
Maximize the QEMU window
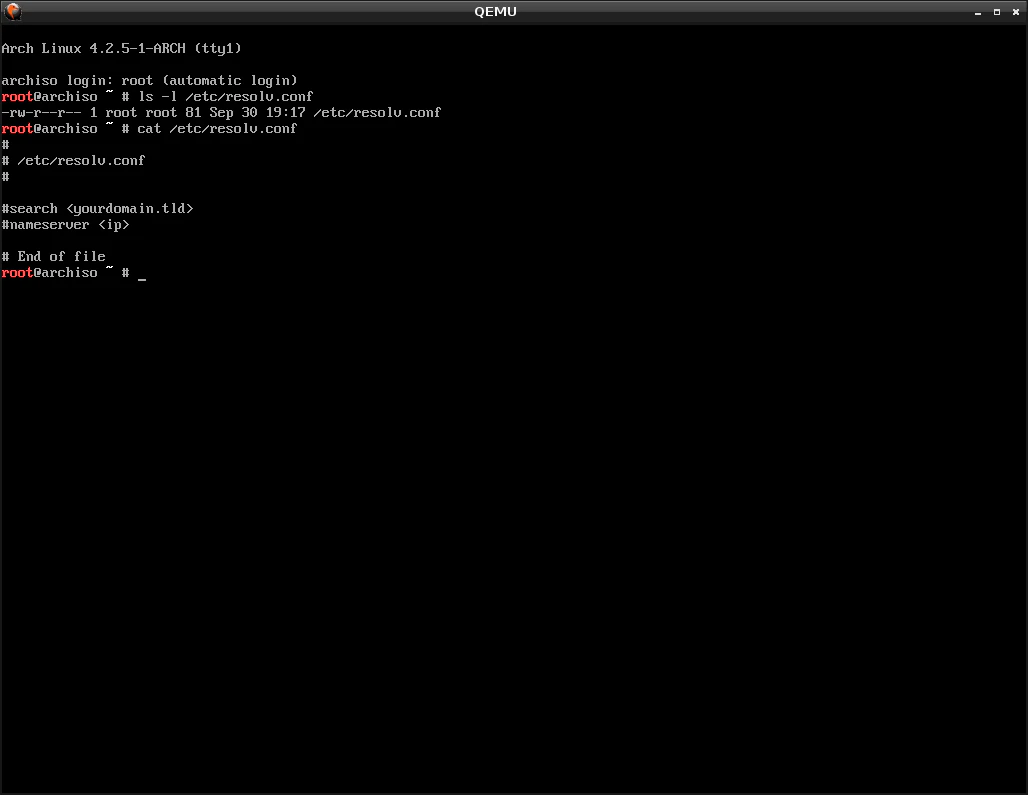click(997, 12)
